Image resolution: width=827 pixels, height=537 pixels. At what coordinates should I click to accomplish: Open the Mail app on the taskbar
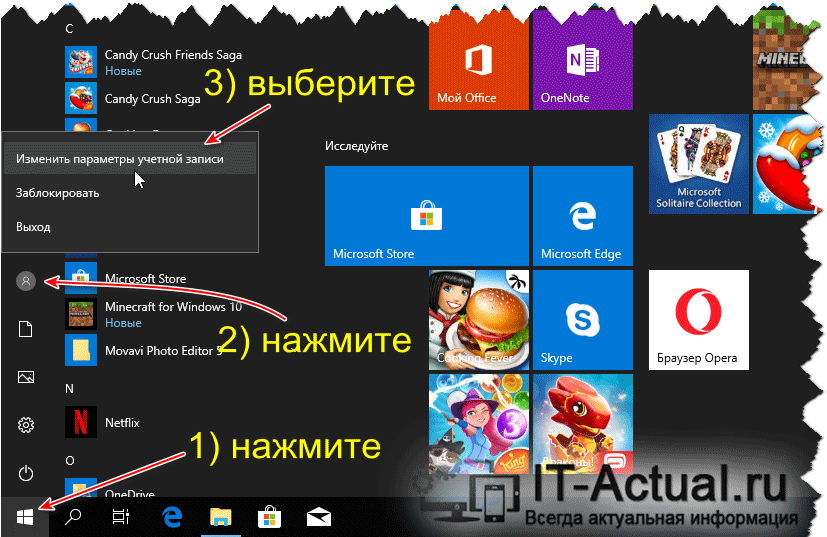(x=318, y=517)
